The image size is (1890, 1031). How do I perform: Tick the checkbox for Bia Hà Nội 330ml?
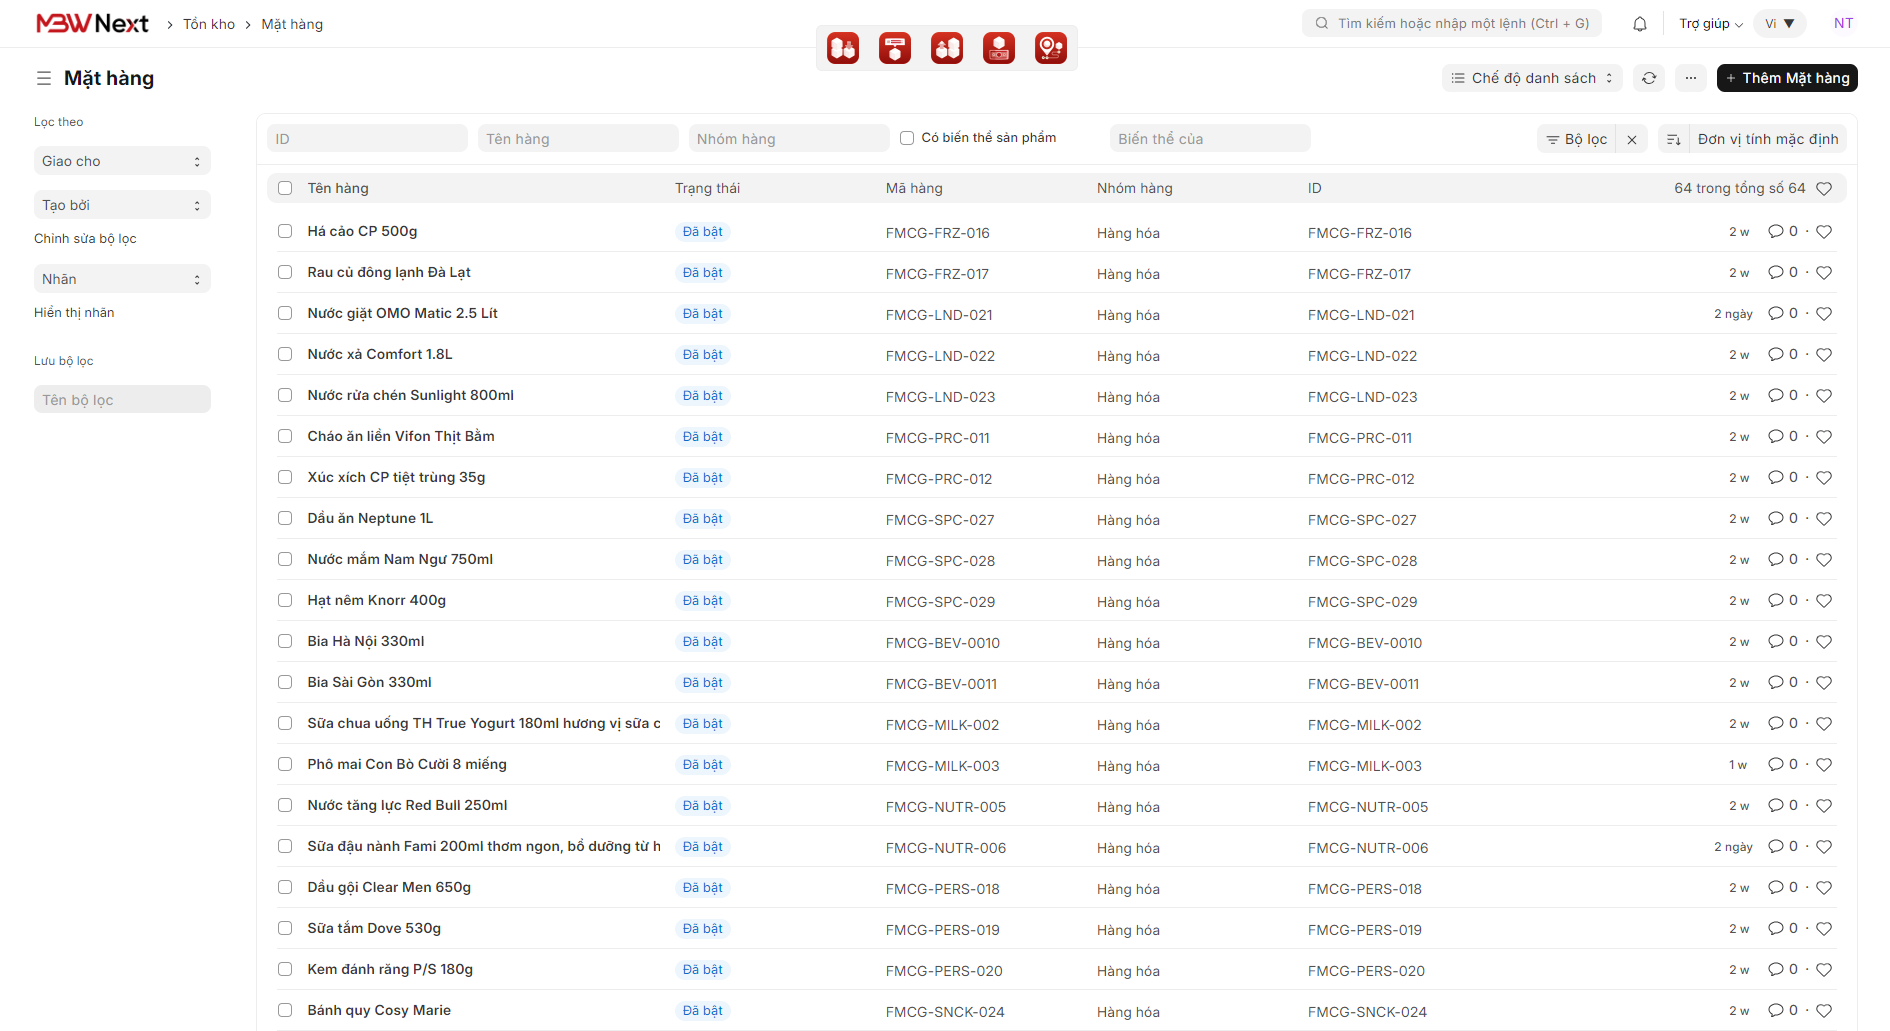point(285,641)
